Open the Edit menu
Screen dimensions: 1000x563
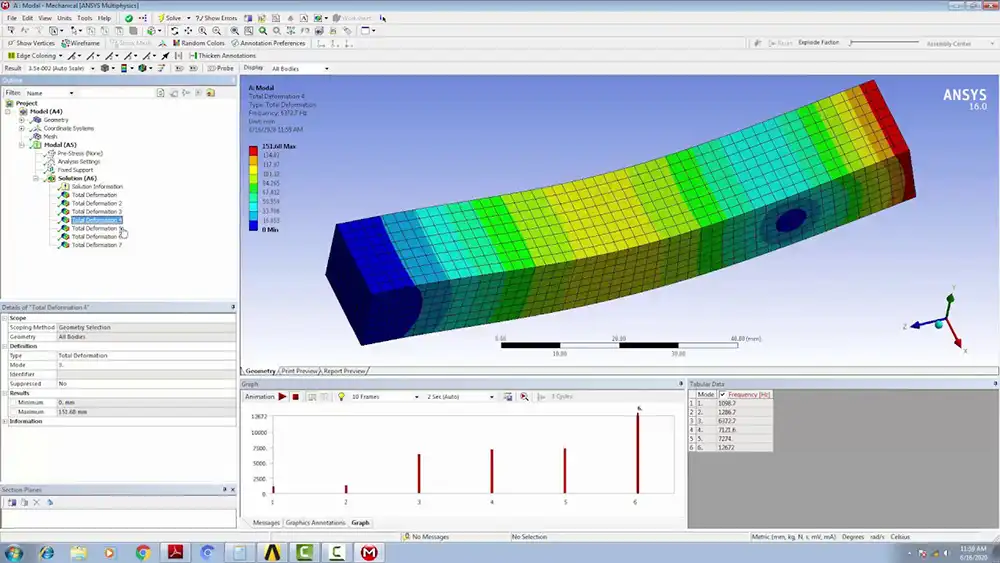[x=27, y=18]
